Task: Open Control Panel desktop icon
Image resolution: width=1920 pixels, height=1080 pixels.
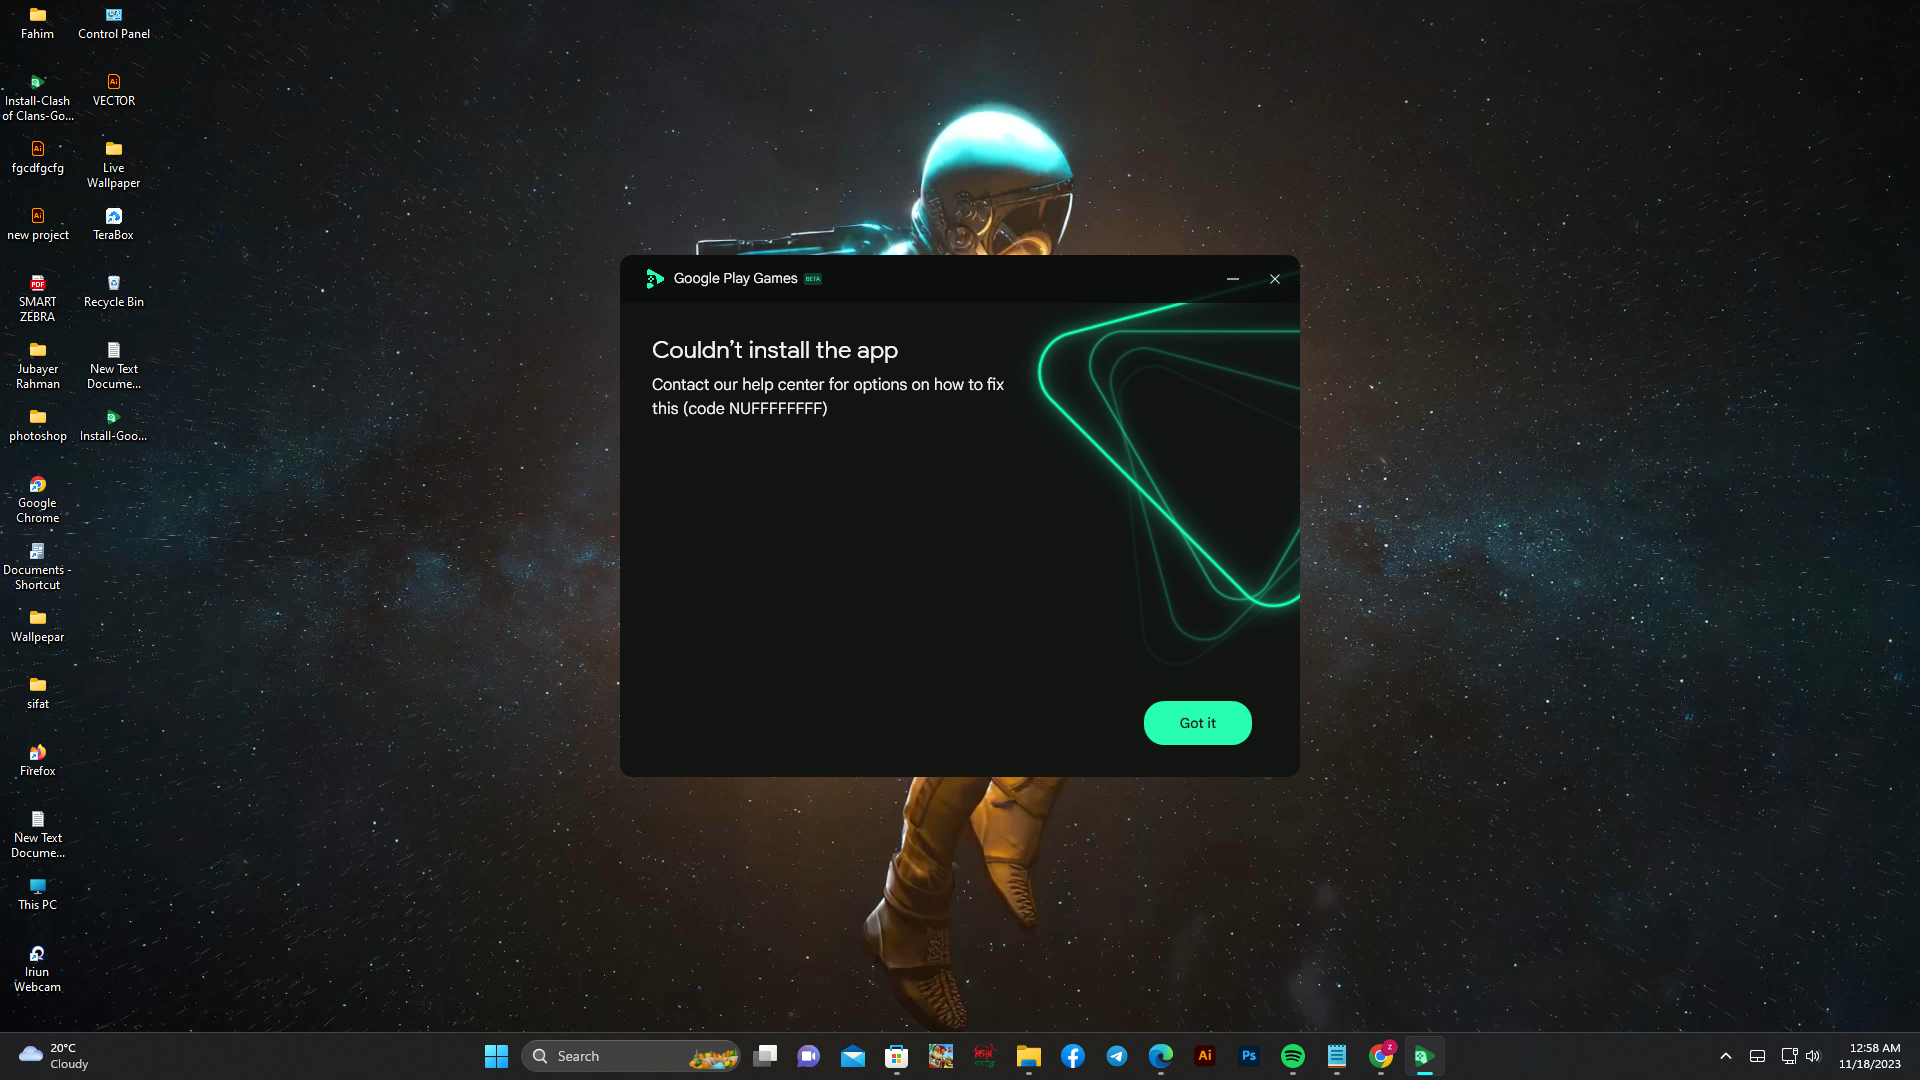Action: pos(113,22)
